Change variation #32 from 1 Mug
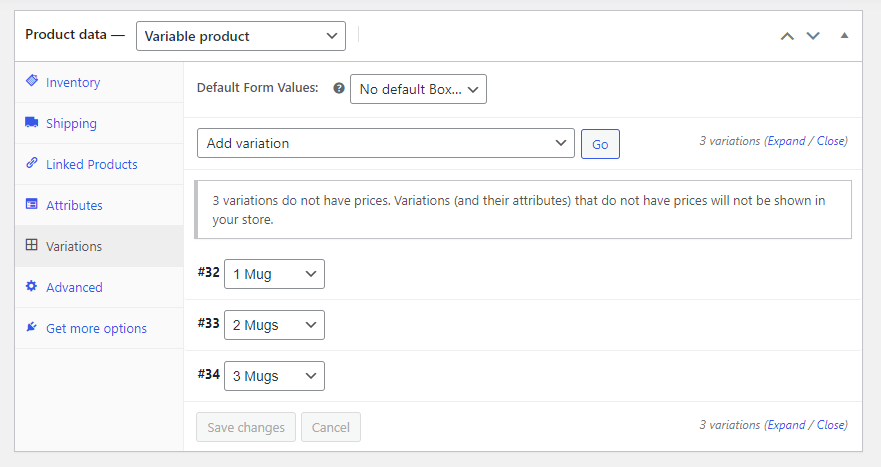This screenshot has height=467, width=881. pos(274,274)
